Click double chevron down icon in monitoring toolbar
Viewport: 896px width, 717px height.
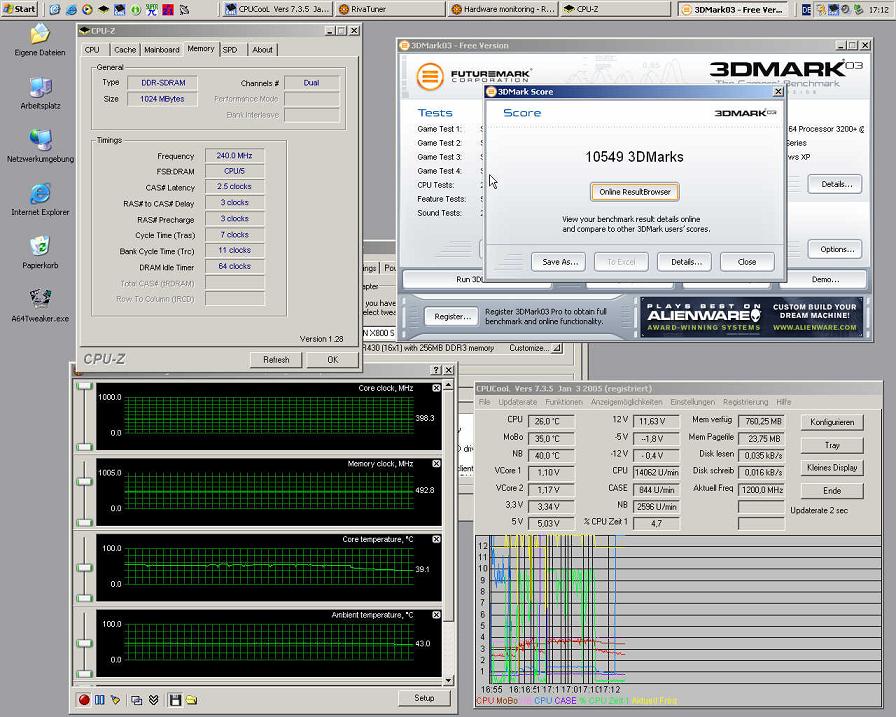point(153,700)
